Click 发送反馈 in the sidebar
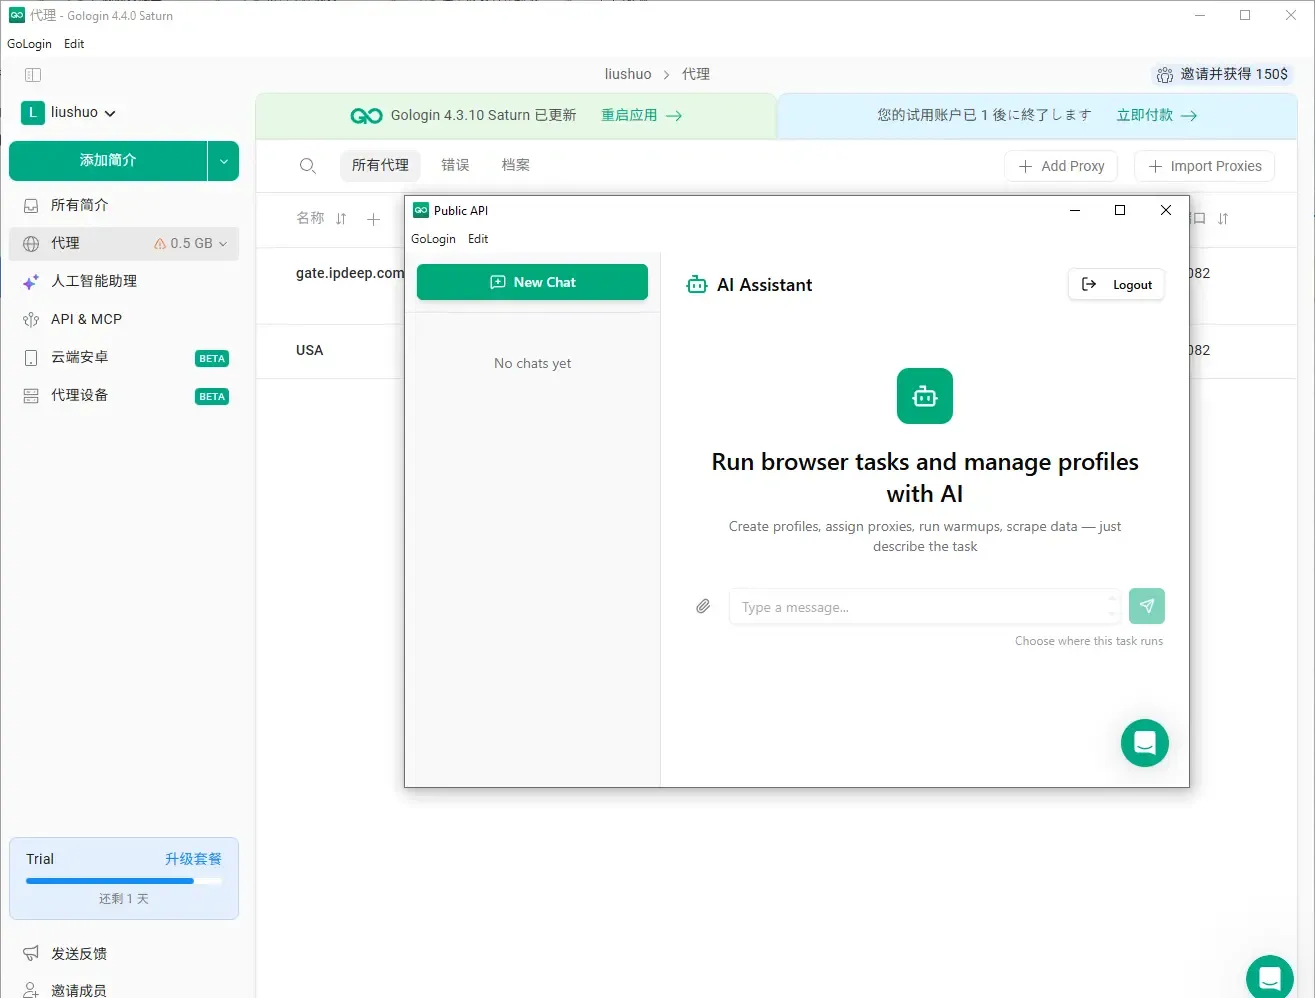The width and height of the screenshot is (1315, 998). pos(79,954)
